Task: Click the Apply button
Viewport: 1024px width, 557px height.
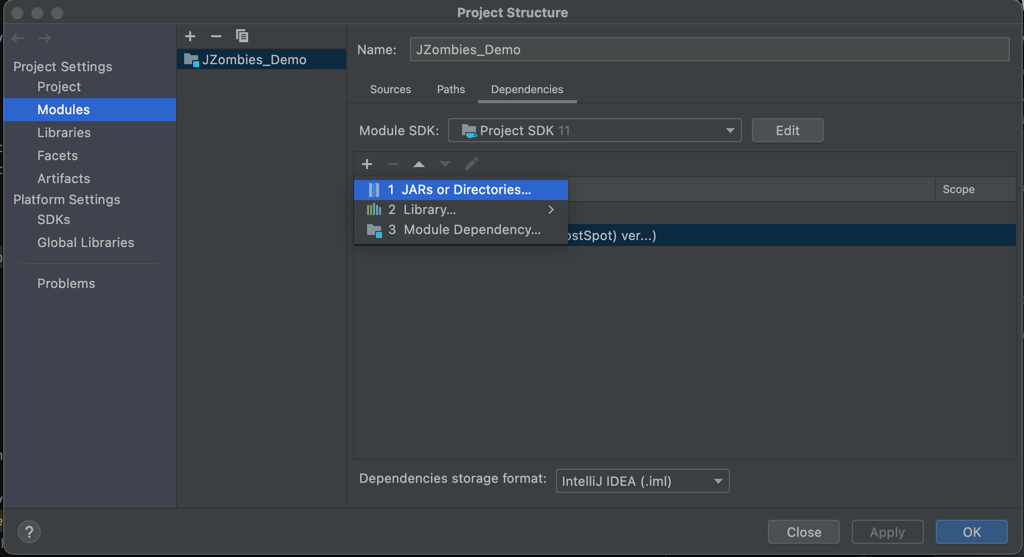Action: point(888,532)
